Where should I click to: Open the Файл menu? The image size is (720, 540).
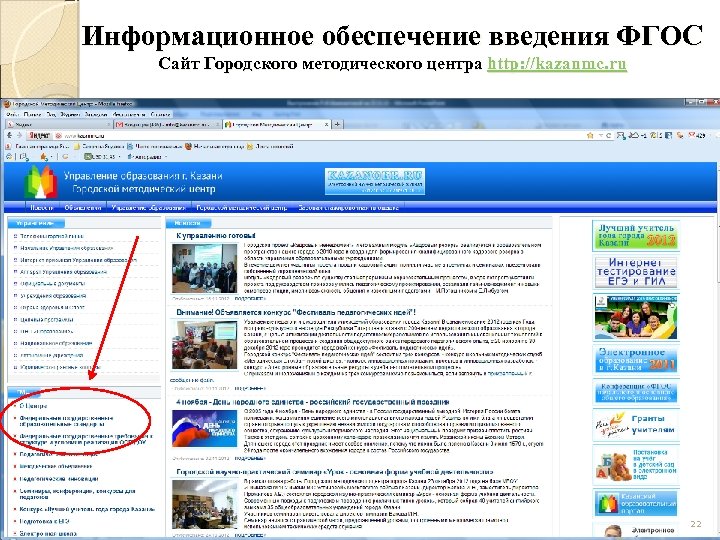point(12,114)
